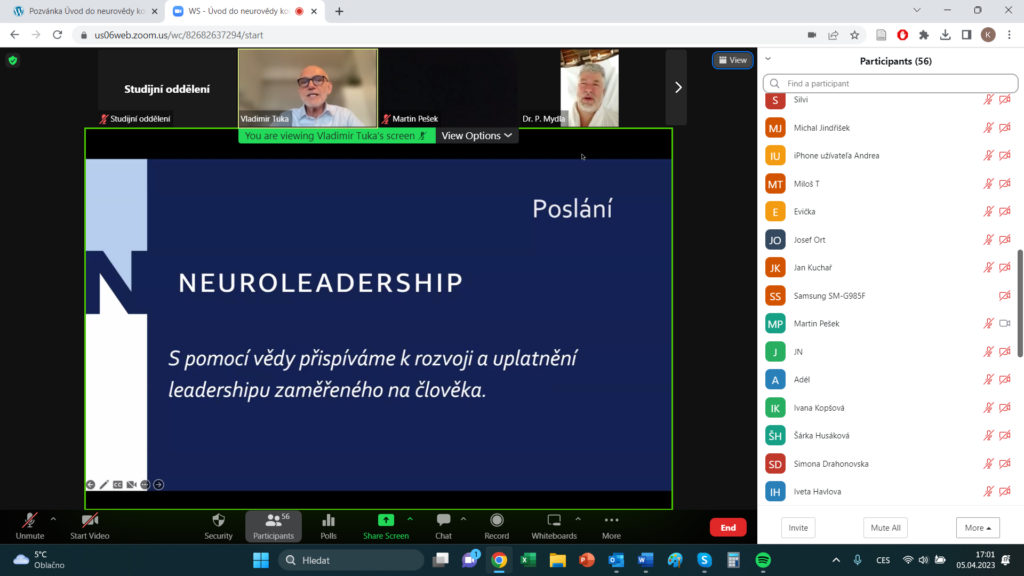Click the next slide arrow on the presentation
This screenshot has width=1024, height=576.
coord(159,485)
